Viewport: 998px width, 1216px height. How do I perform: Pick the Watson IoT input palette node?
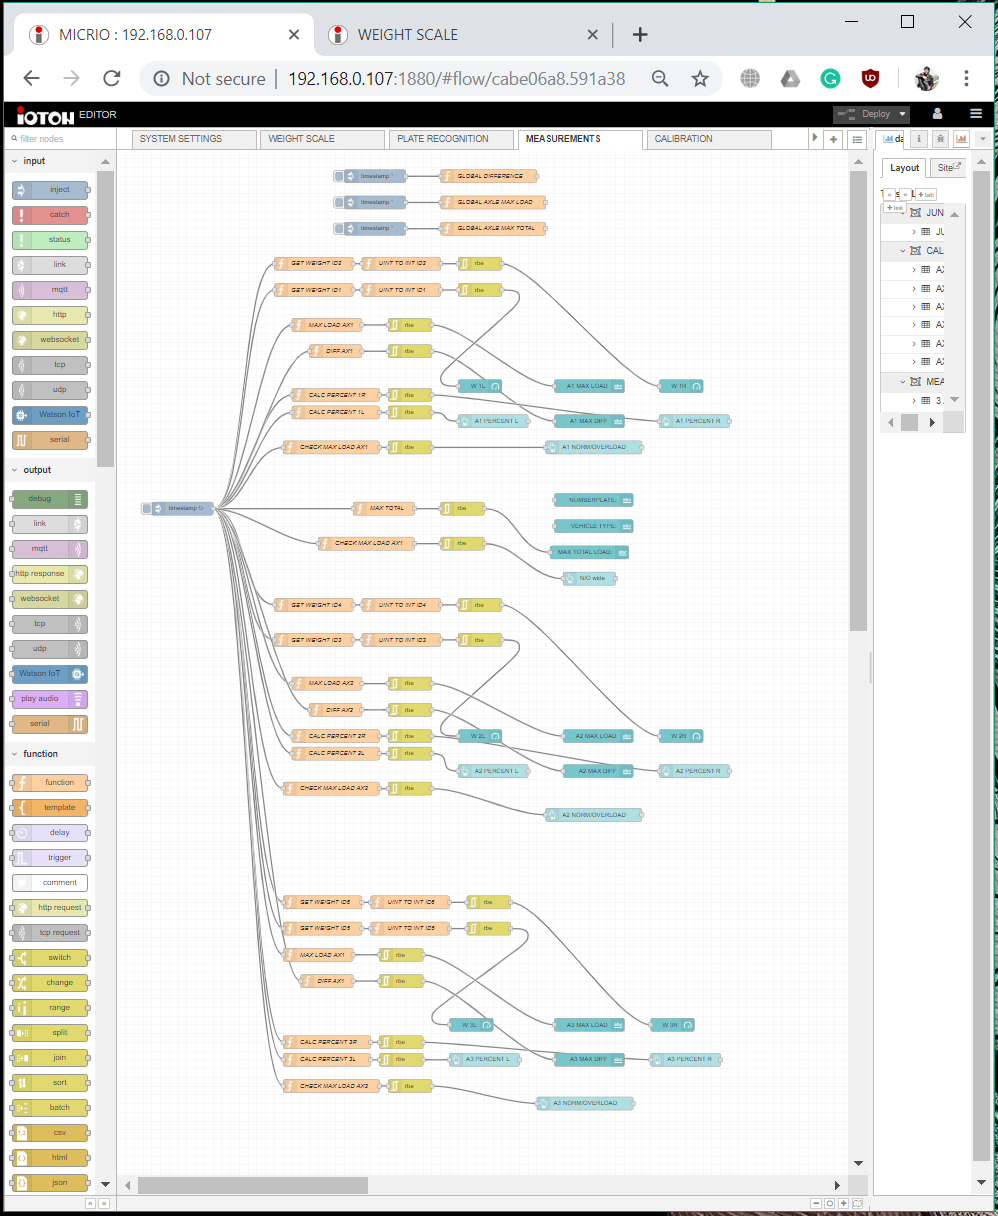coord(50,415)
